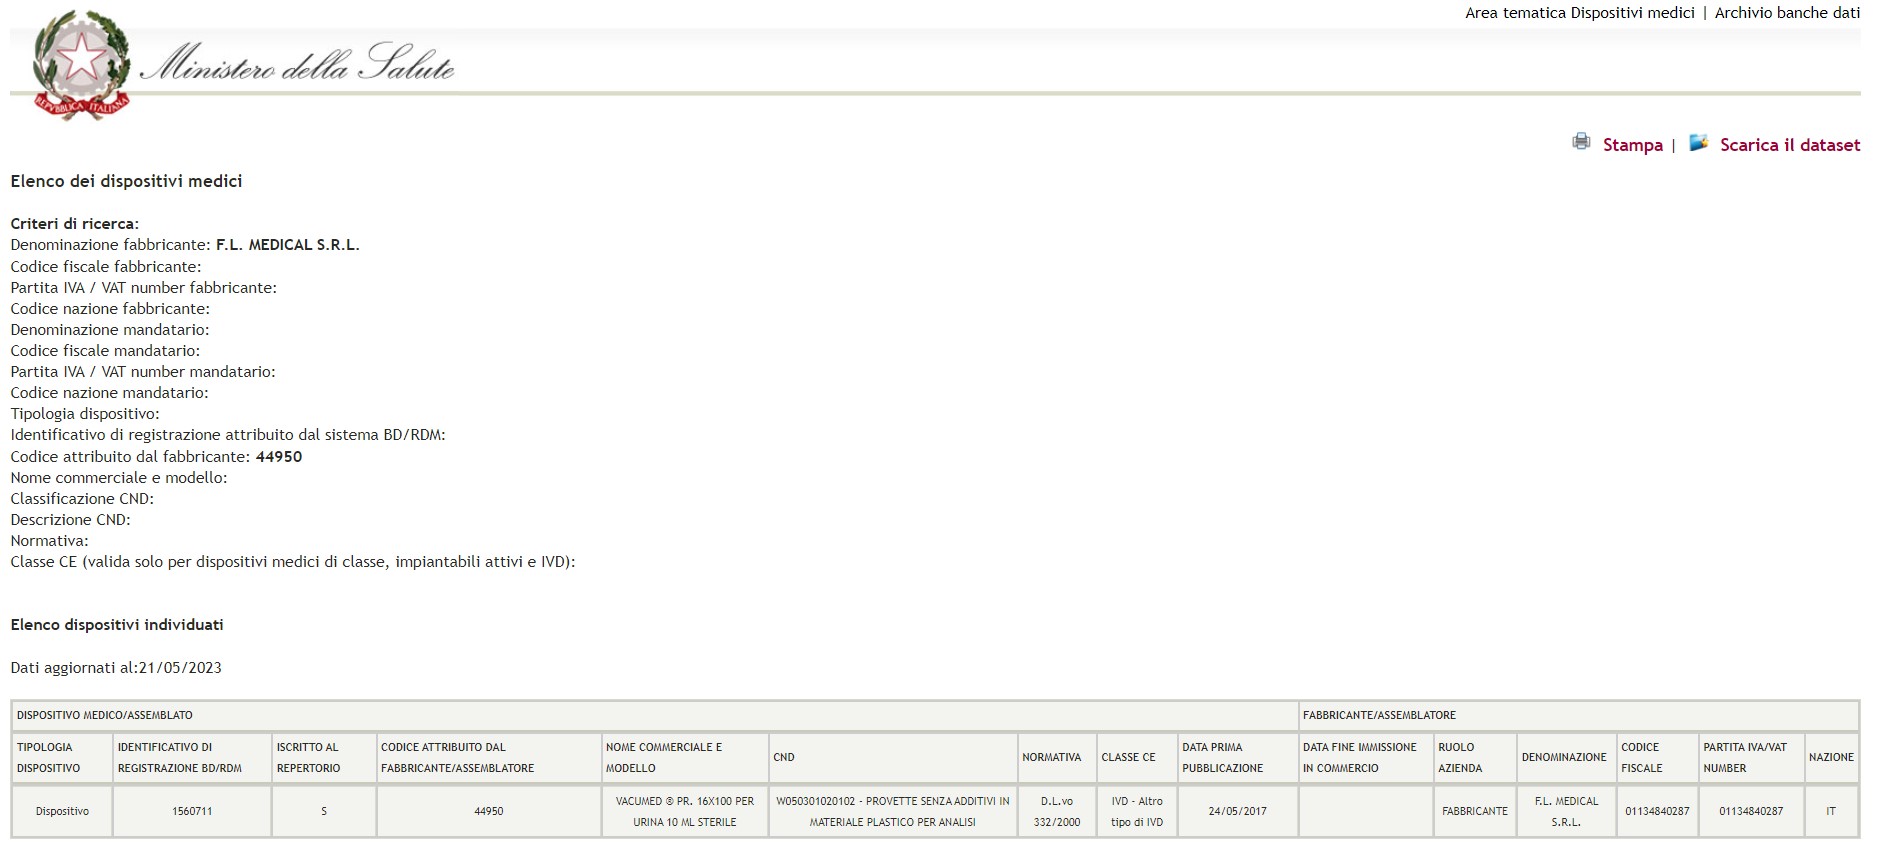Click the dataset download folder icon
Screen dimensions: 1880x854
pyautogui.click(x=1698, y=143)
